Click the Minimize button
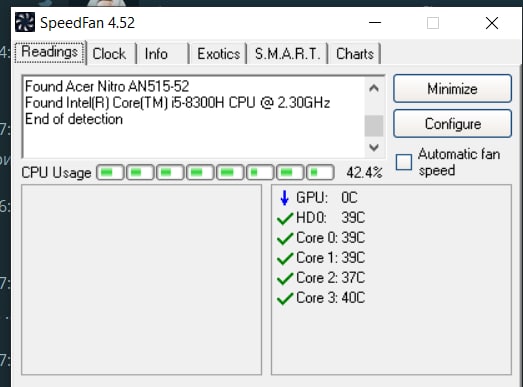 [x=452, y=89]
